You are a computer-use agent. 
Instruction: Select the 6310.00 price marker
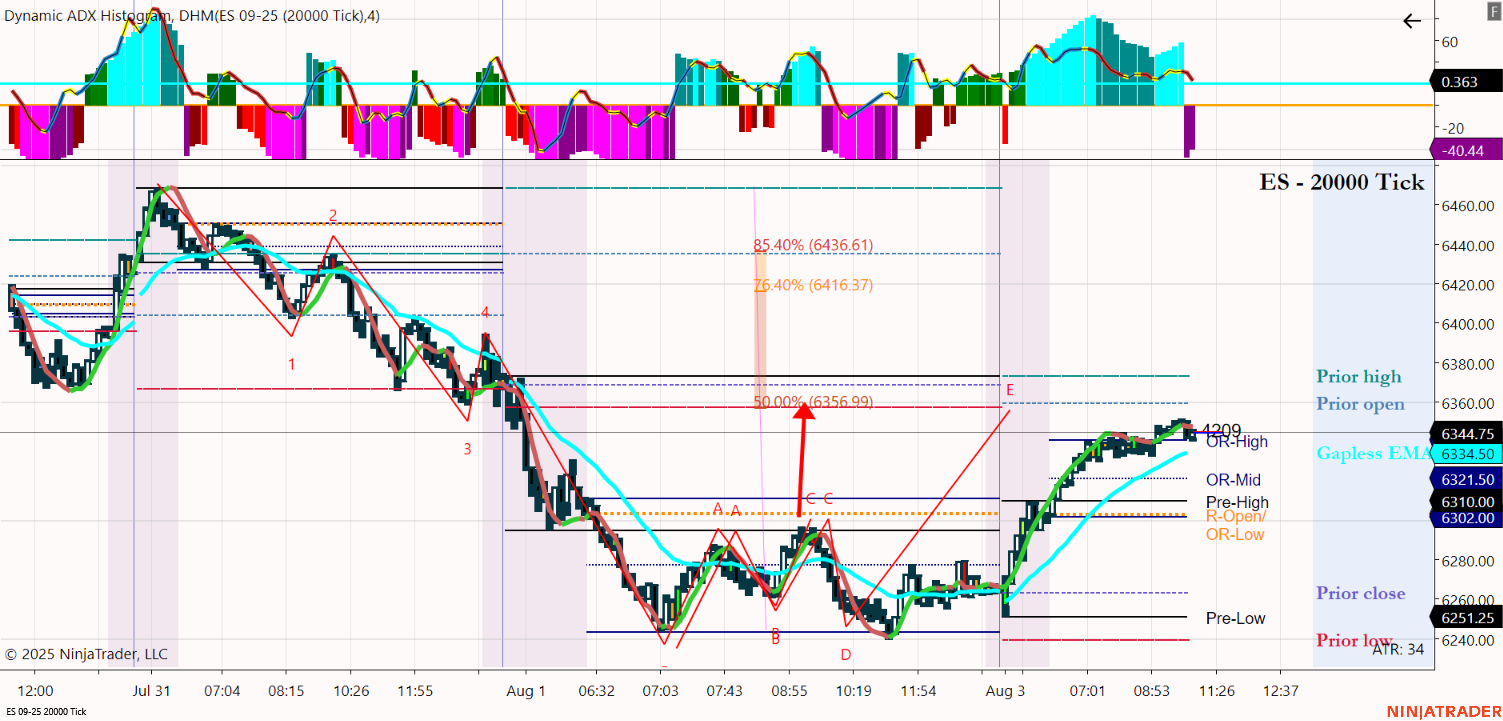tap(1468, 502)
